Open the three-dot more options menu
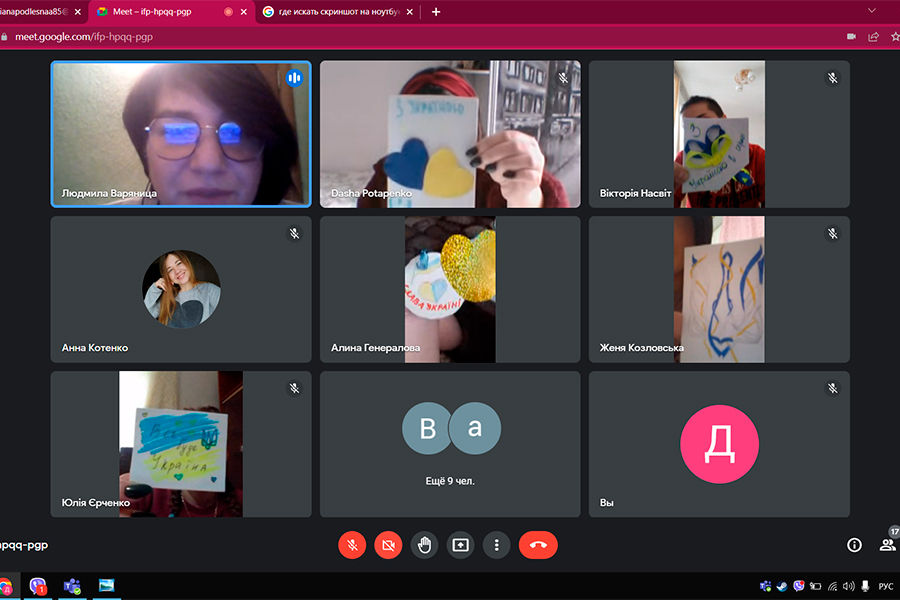 point(496,545)
